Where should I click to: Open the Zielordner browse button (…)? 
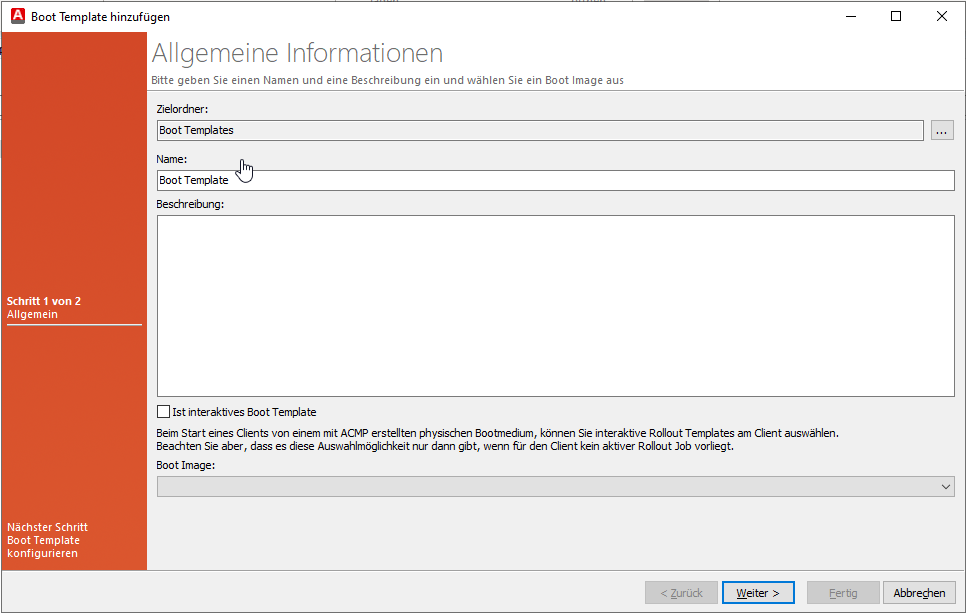[941, 131]
